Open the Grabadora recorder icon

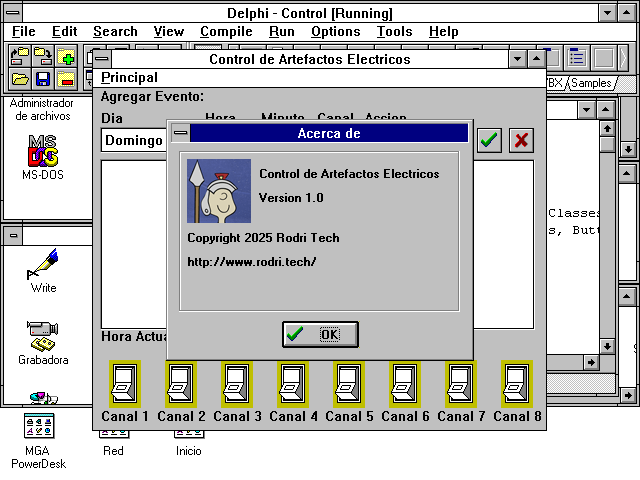pos(43,333)
